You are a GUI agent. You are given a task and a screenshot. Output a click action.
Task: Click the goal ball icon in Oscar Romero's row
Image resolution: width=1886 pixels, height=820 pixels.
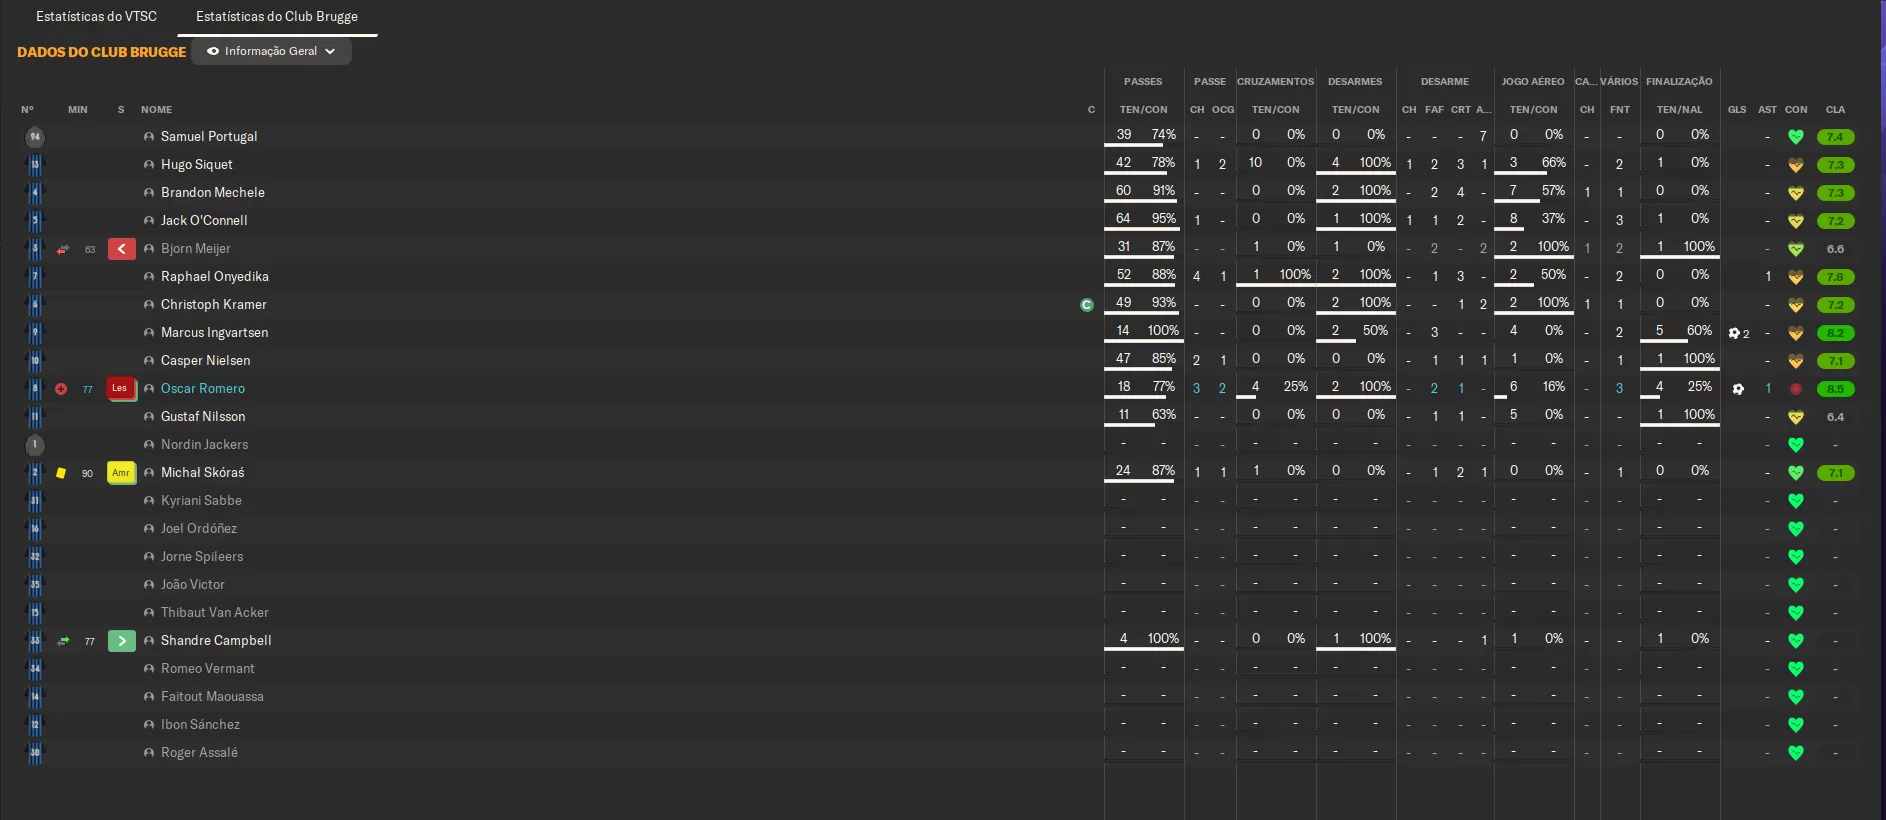[x=1738, y=389]
